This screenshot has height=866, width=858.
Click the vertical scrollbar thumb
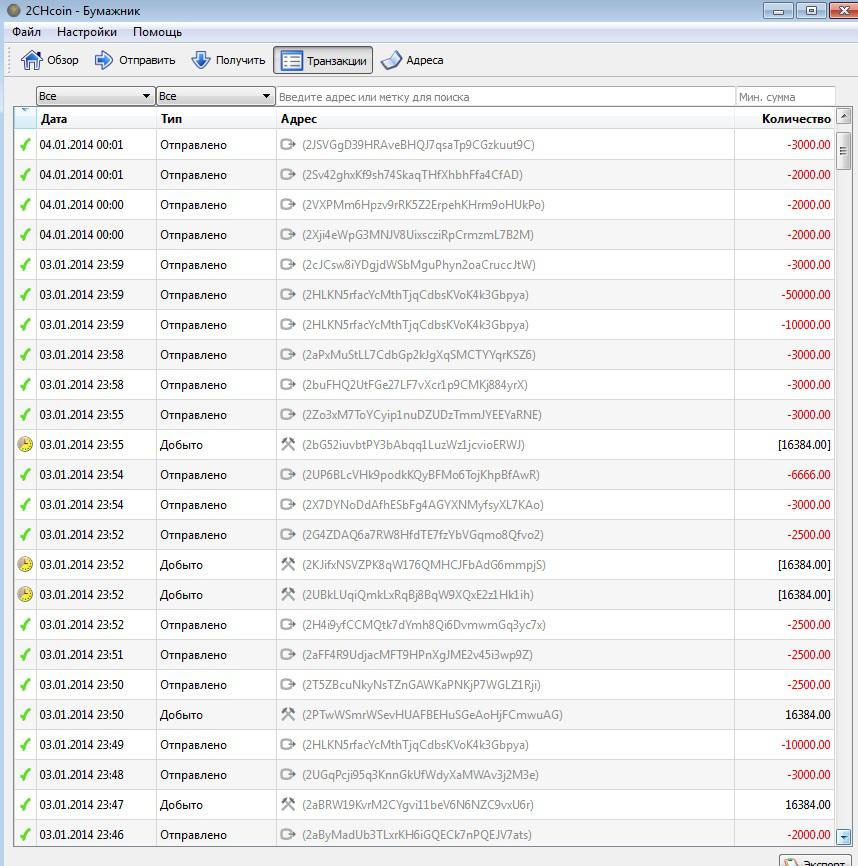pyautogui.click(x=843, y=151)
